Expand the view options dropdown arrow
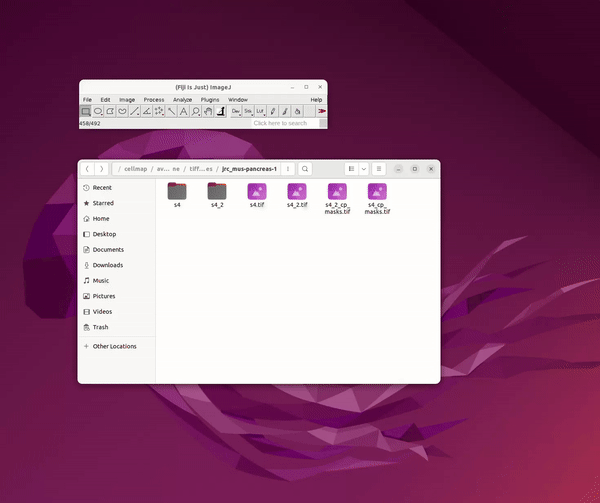Image resolution: width=600 pixels, height=503 pixels. [x=363, y=169]
